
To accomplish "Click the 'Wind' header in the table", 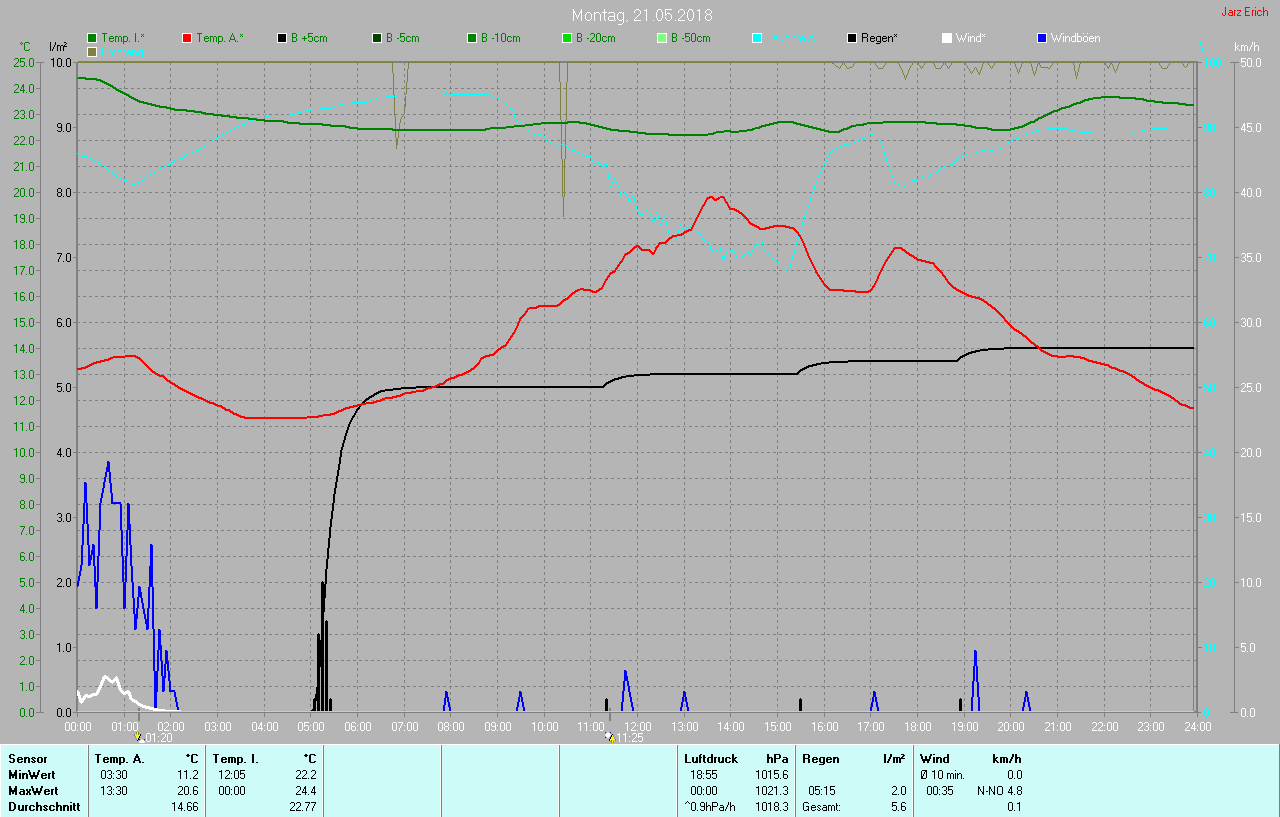I will coord(935,759).
